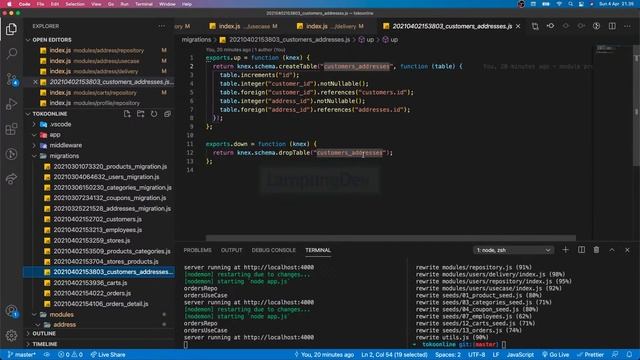Switch to the DEBUG CONSOLE tab
Viewport: 640px width, 360px height.
coord(273,250)
